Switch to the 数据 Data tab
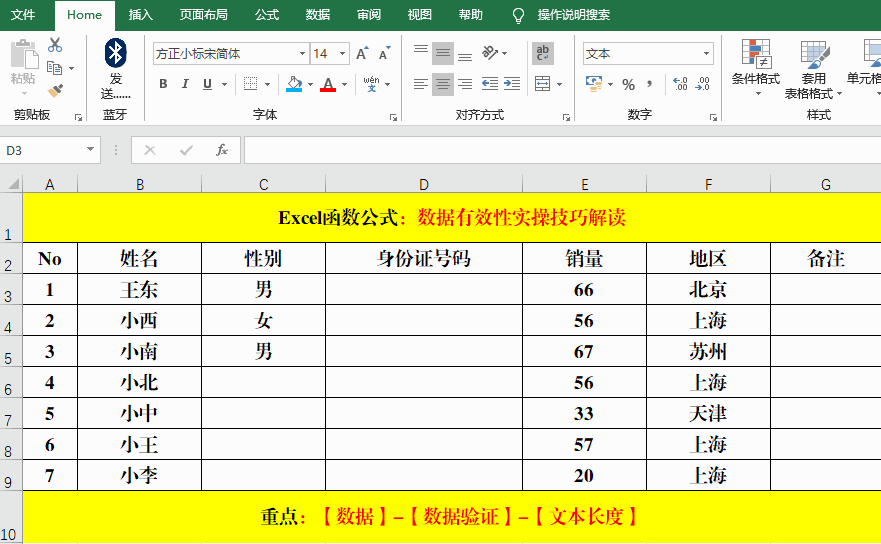 (317, 15)
